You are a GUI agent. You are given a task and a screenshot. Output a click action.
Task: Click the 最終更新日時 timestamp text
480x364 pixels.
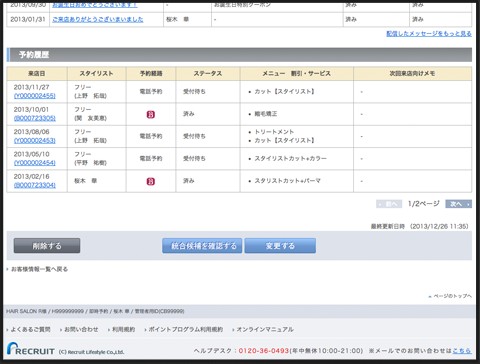tap(419, 226)
